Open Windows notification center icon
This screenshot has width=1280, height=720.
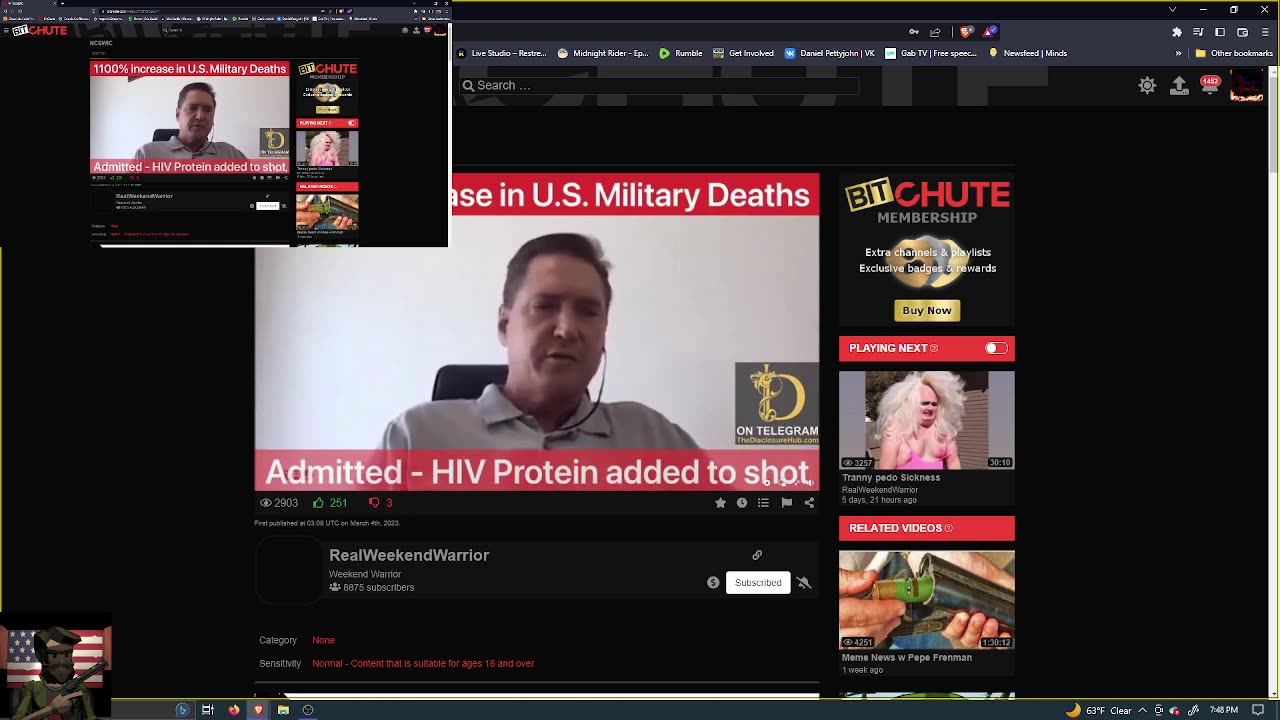click(x=1258, y=710)
